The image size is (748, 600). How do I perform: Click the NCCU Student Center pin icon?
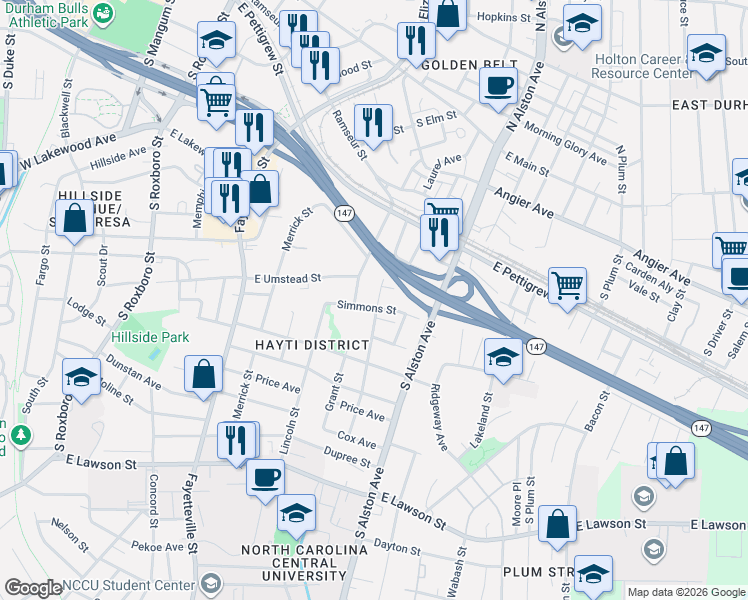click(210, 584)
